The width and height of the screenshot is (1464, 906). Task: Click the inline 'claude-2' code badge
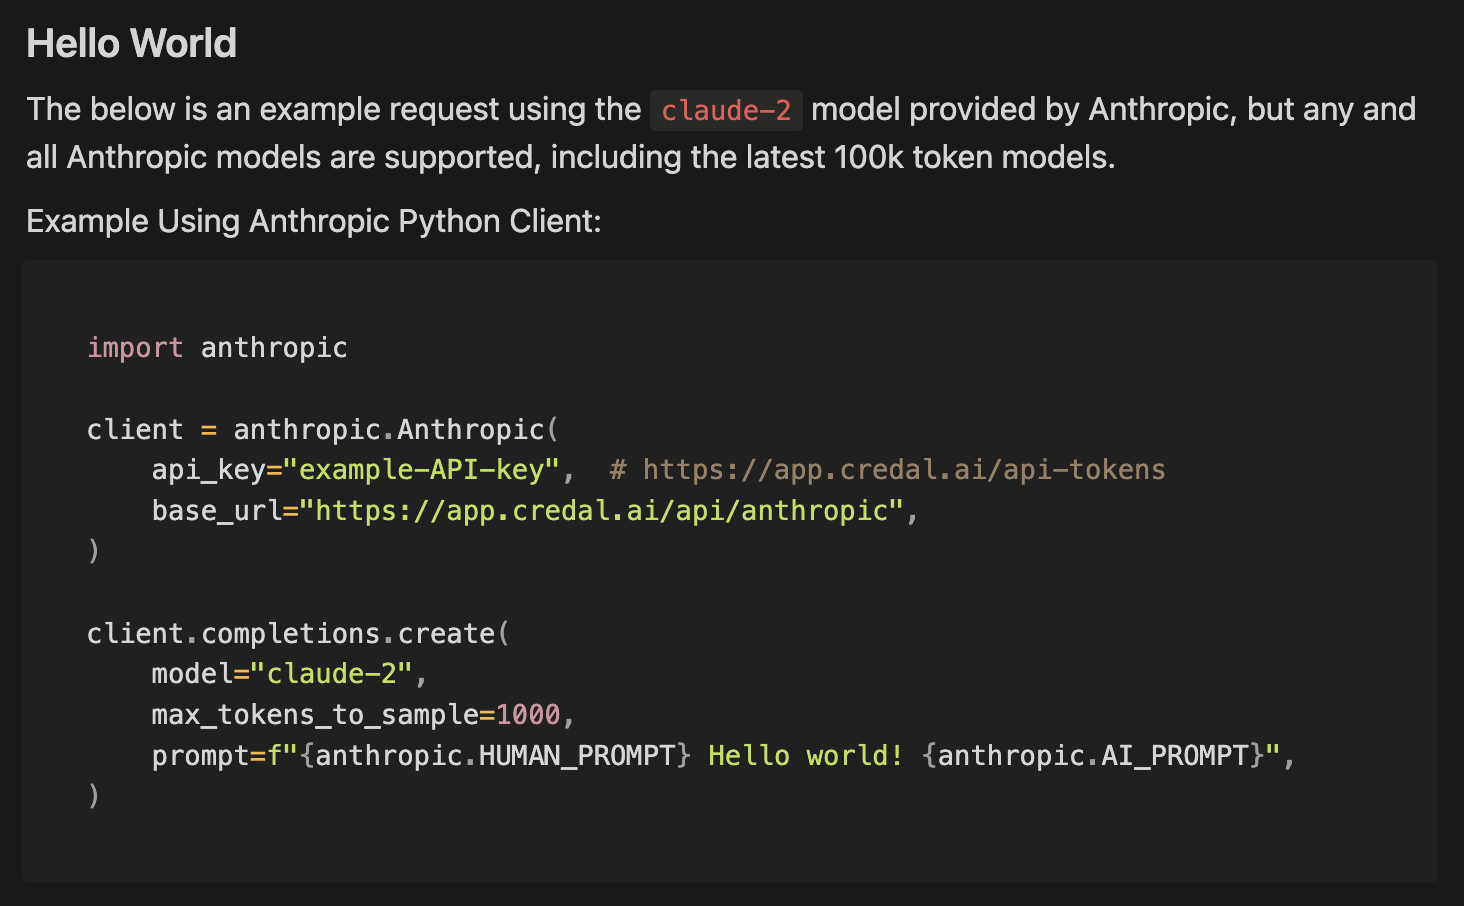pyautogui.click(x=726, y=110)
